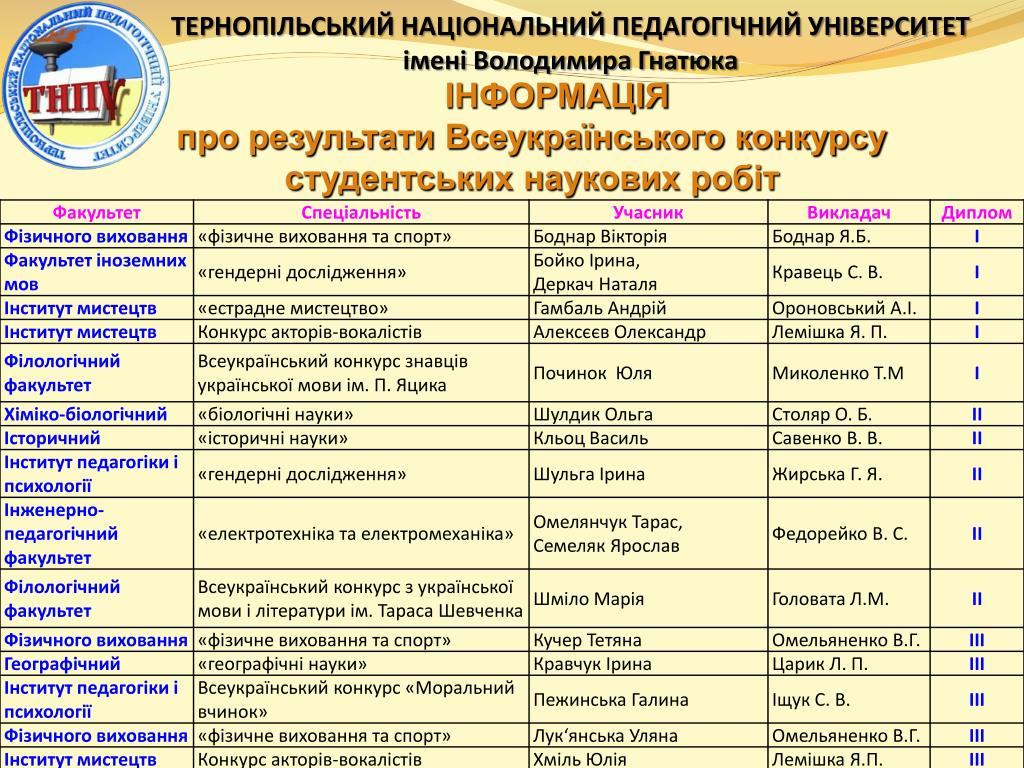Click the teacher cell Столяр О. Б.
The image size is (1024, 768).
point(848,414)
